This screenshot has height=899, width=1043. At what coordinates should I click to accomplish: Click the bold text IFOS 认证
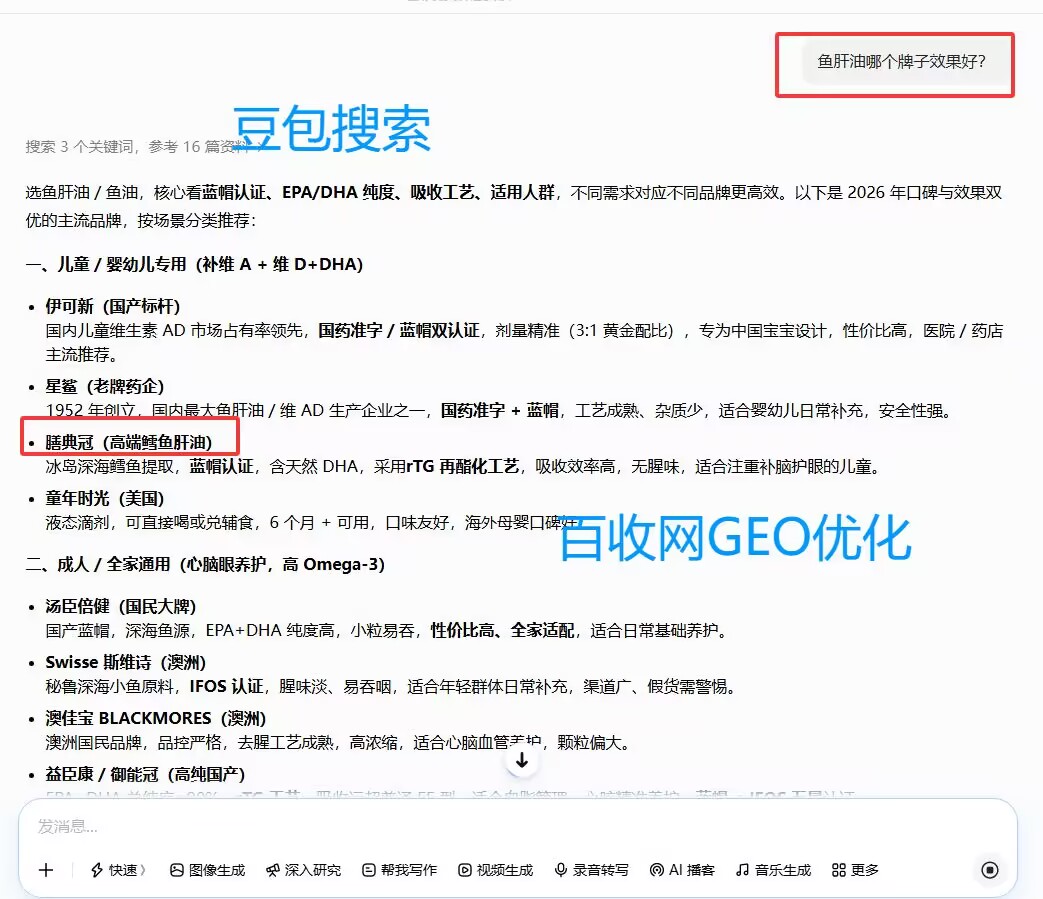(x=226, y=686)
